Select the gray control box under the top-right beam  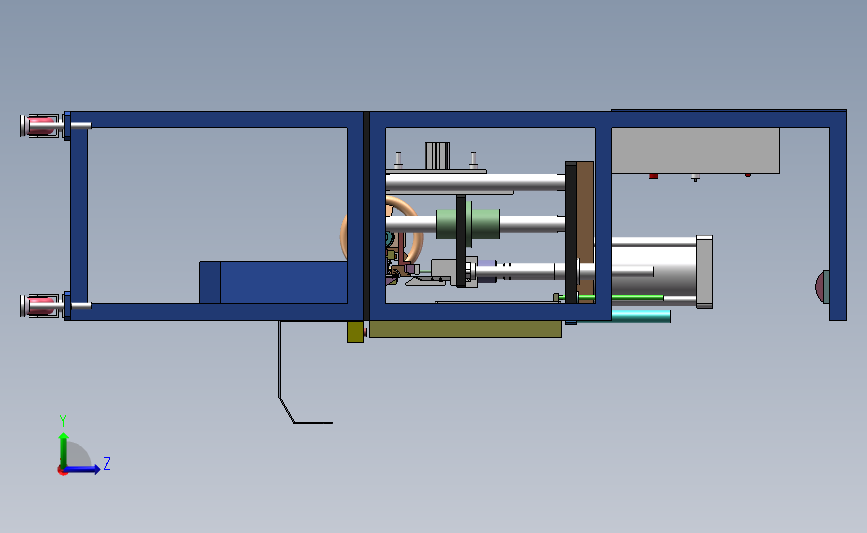coord(695,150)
